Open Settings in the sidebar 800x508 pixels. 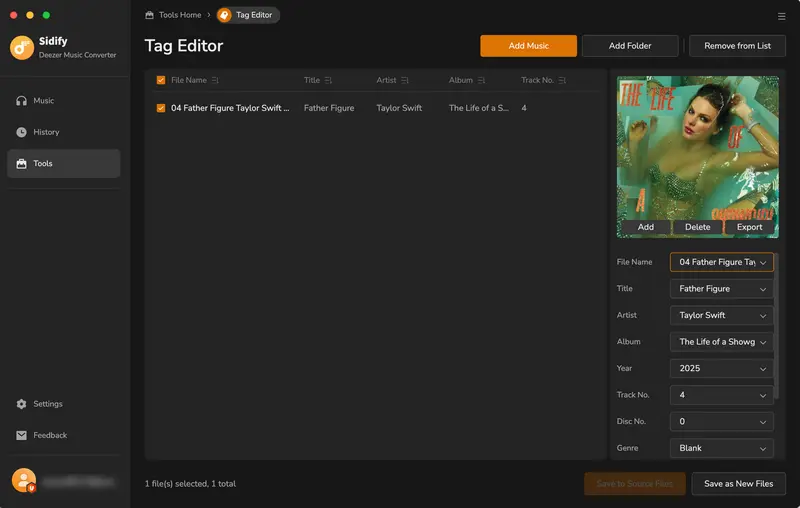64,404
